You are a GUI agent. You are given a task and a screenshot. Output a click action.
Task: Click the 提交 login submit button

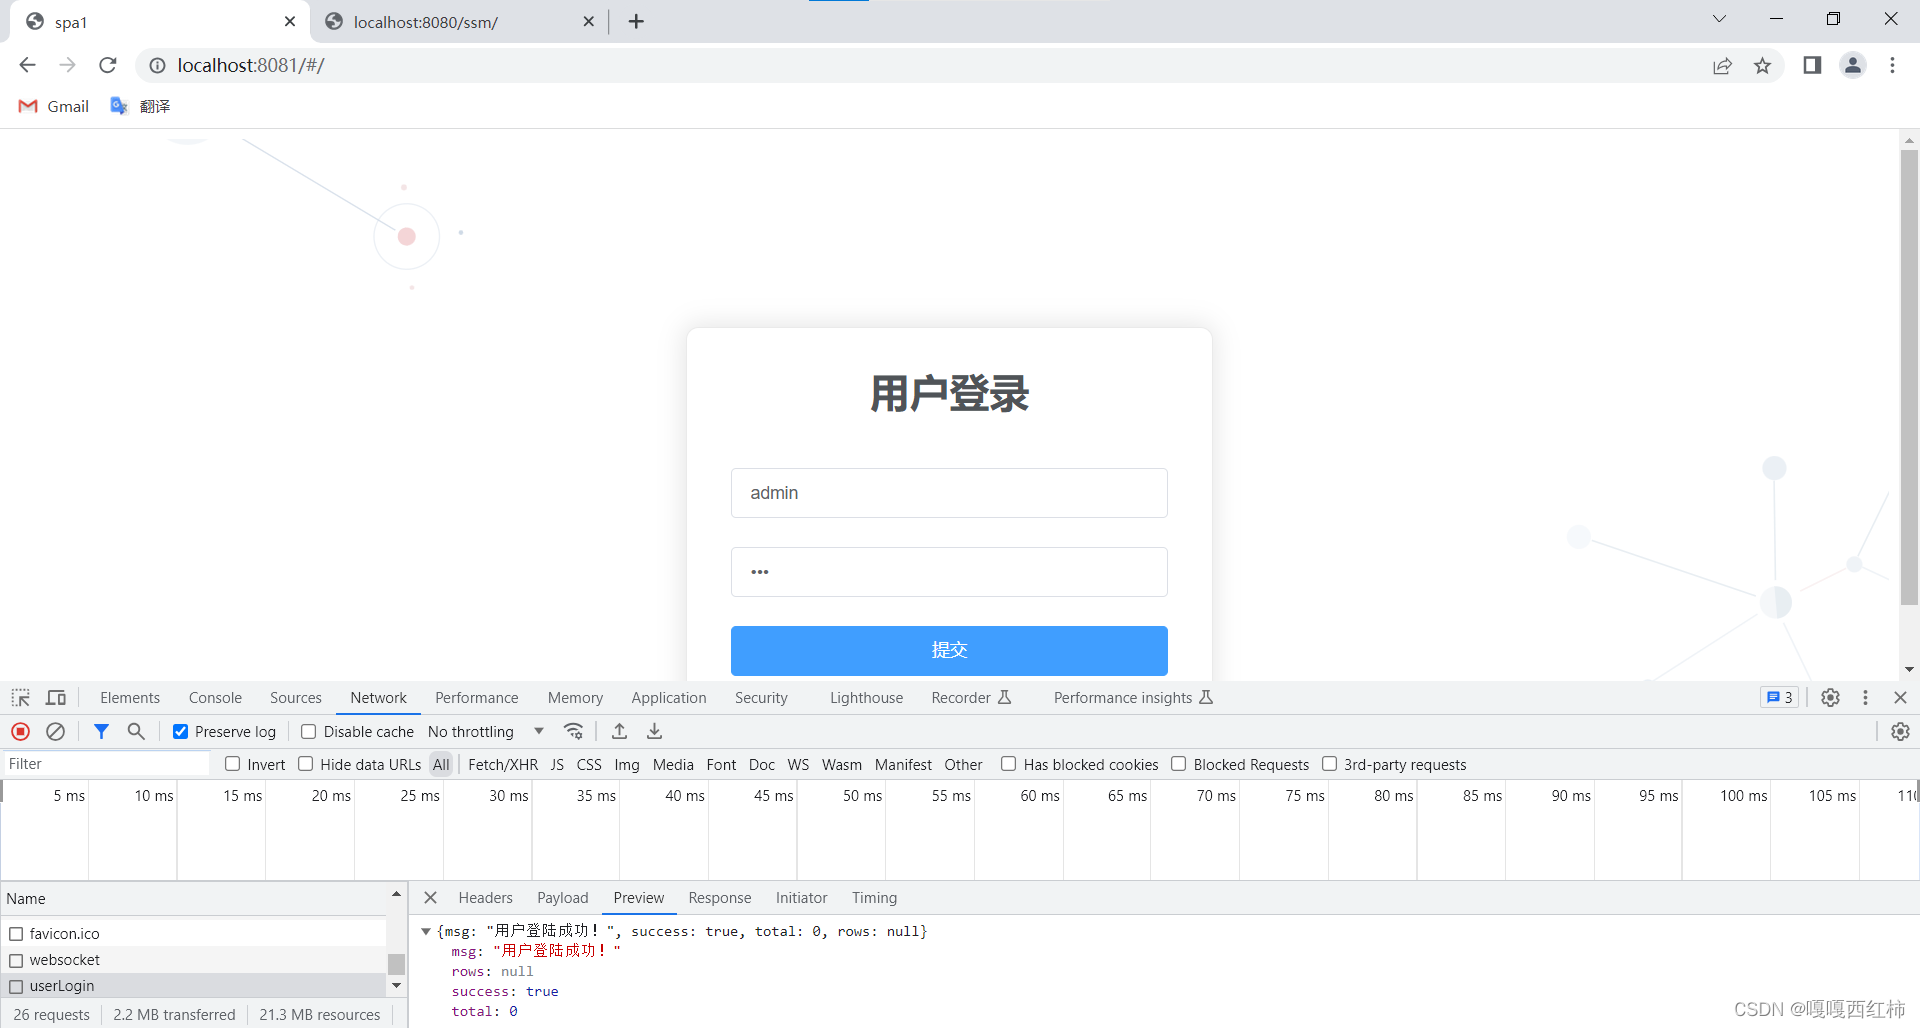click(948, 650)
